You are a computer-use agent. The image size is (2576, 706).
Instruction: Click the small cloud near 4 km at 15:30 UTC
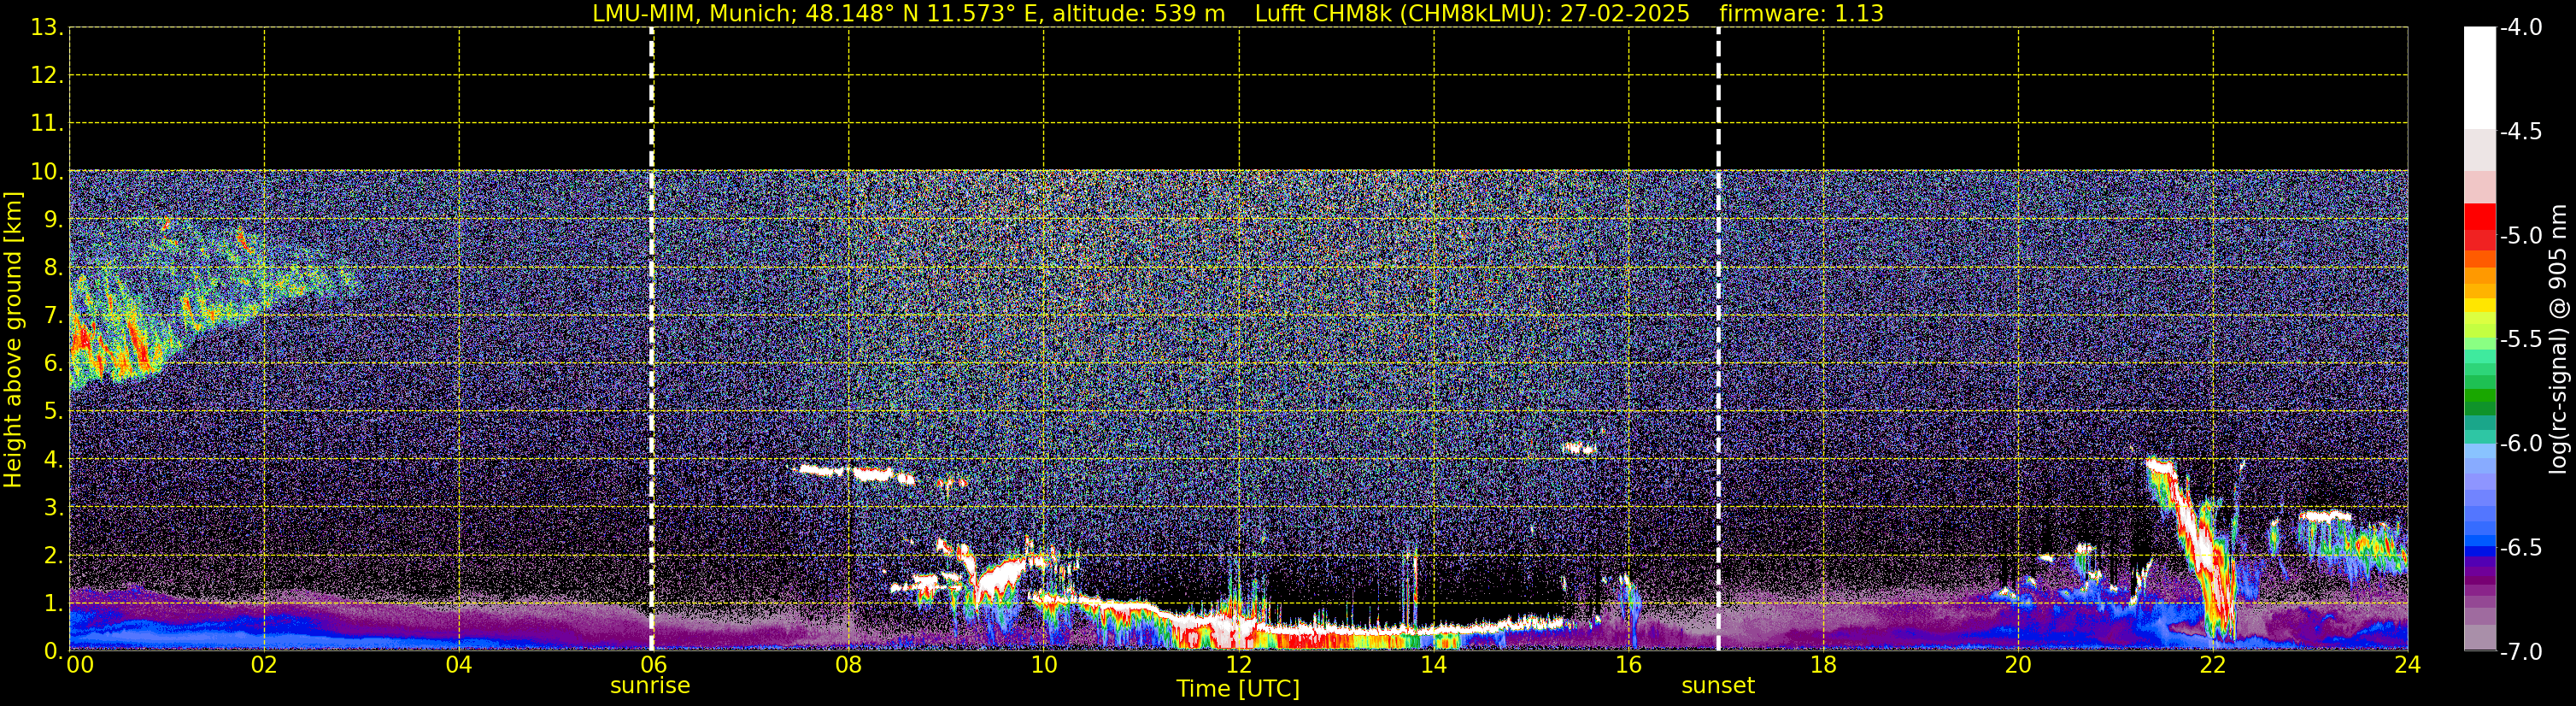(1578, 448)
